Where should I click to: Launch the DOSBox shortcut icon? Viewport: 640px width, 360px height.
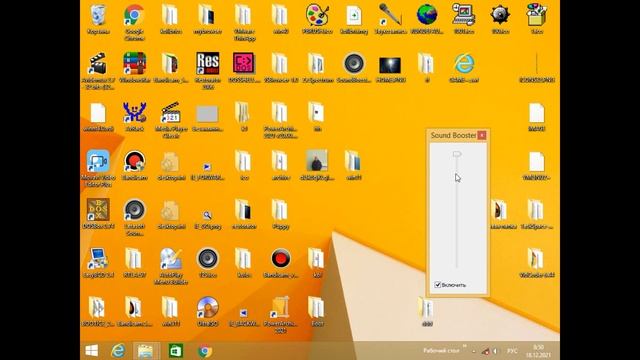point(98,210)
